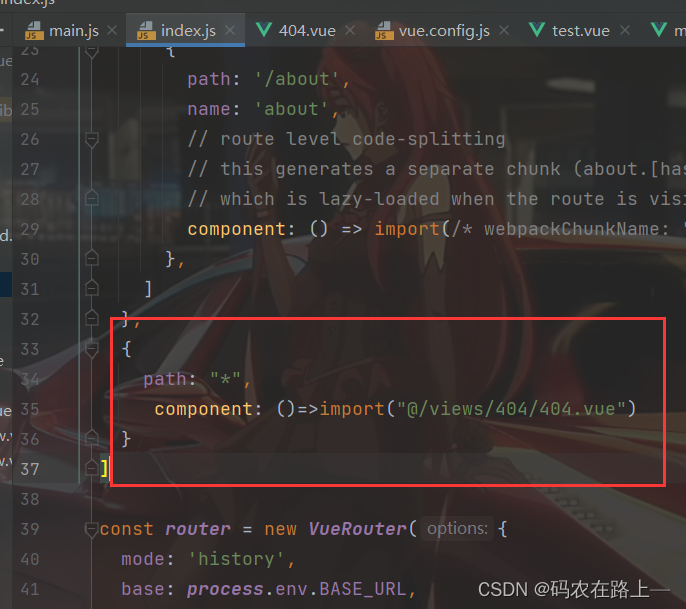Viewport: 686px width, 609px height.
Task: Click the options: parameter hint
Action: pos(457,528)
